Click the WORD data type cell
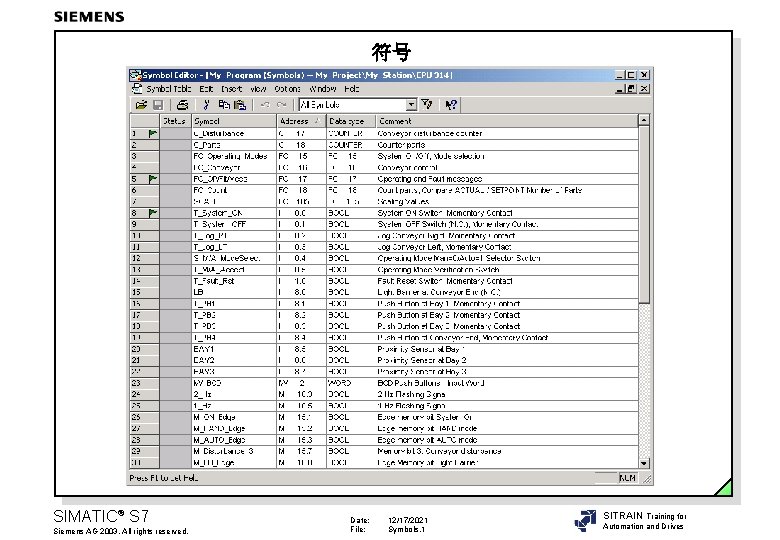 pyautogui.click(x=350, y=383)
